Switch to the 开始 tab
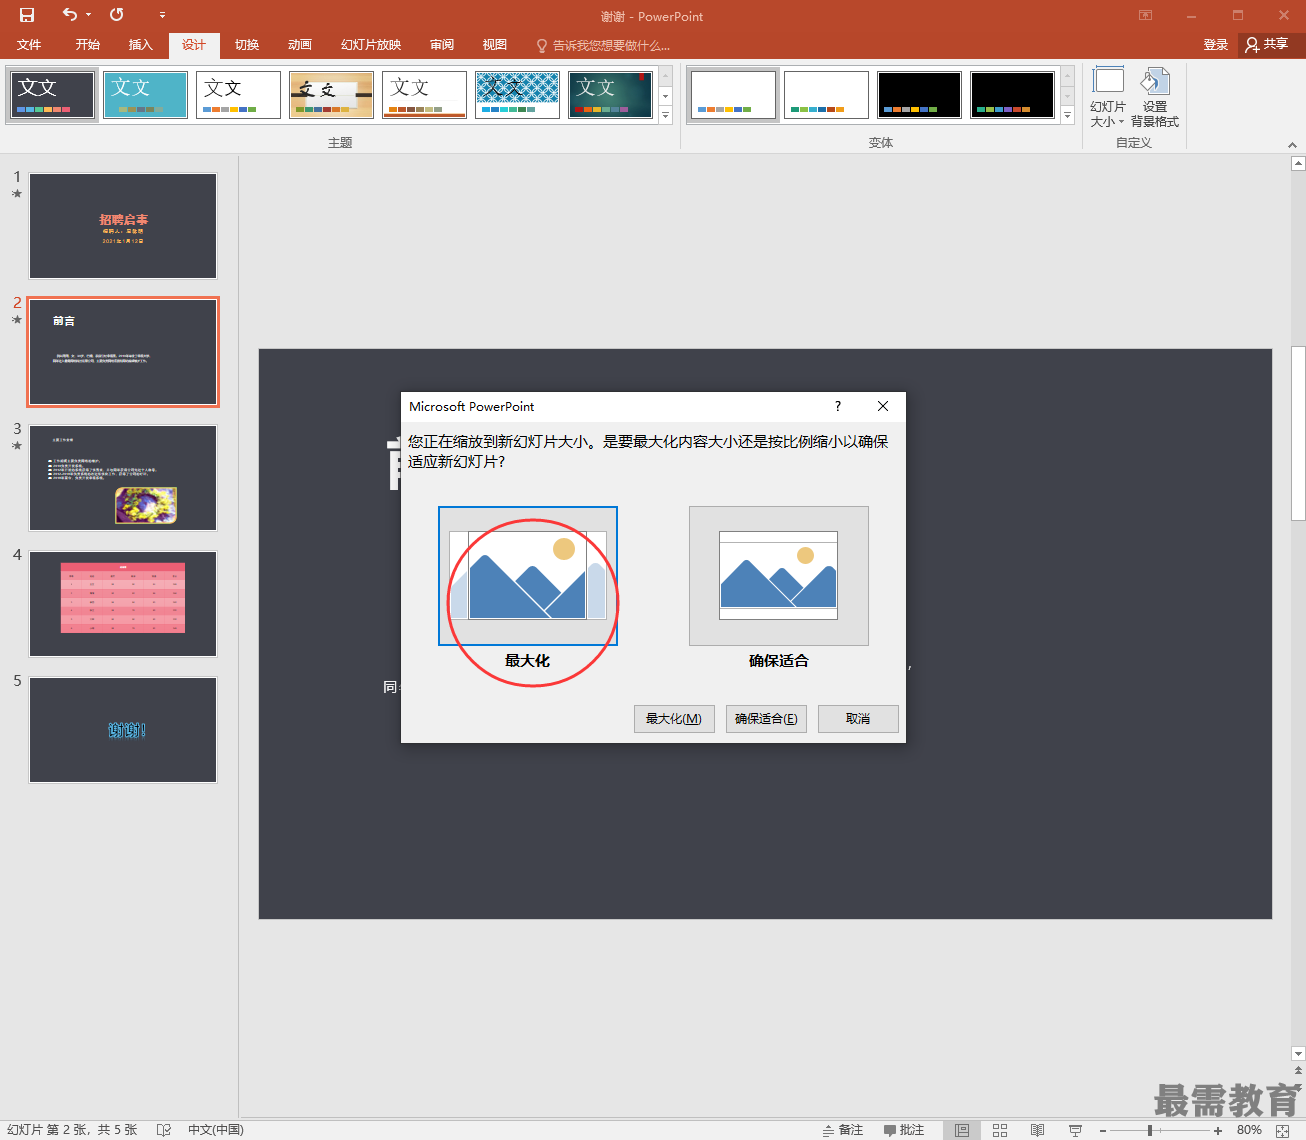Viewport: 1306px width, 1140px height. (x=88, y=45)
